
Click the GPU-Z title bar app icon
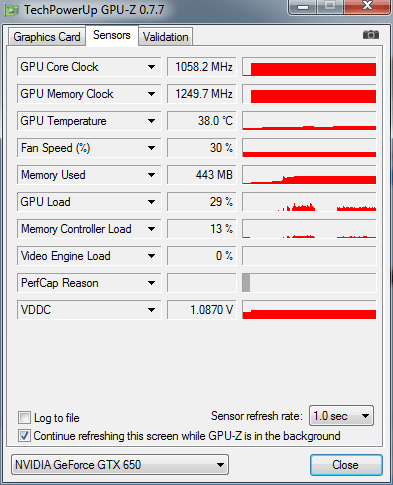point(12,10)
